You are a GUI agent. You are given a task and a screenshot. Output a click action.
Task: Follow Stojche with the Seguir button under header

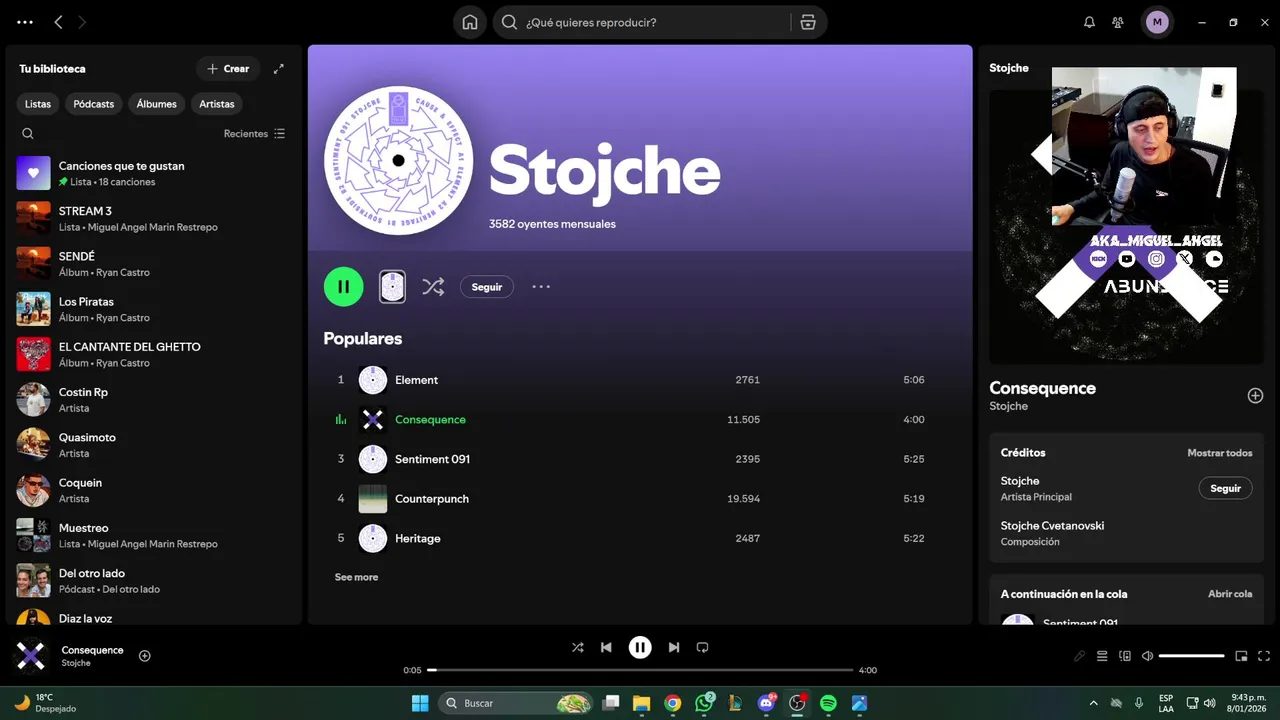tap(487, 287)
